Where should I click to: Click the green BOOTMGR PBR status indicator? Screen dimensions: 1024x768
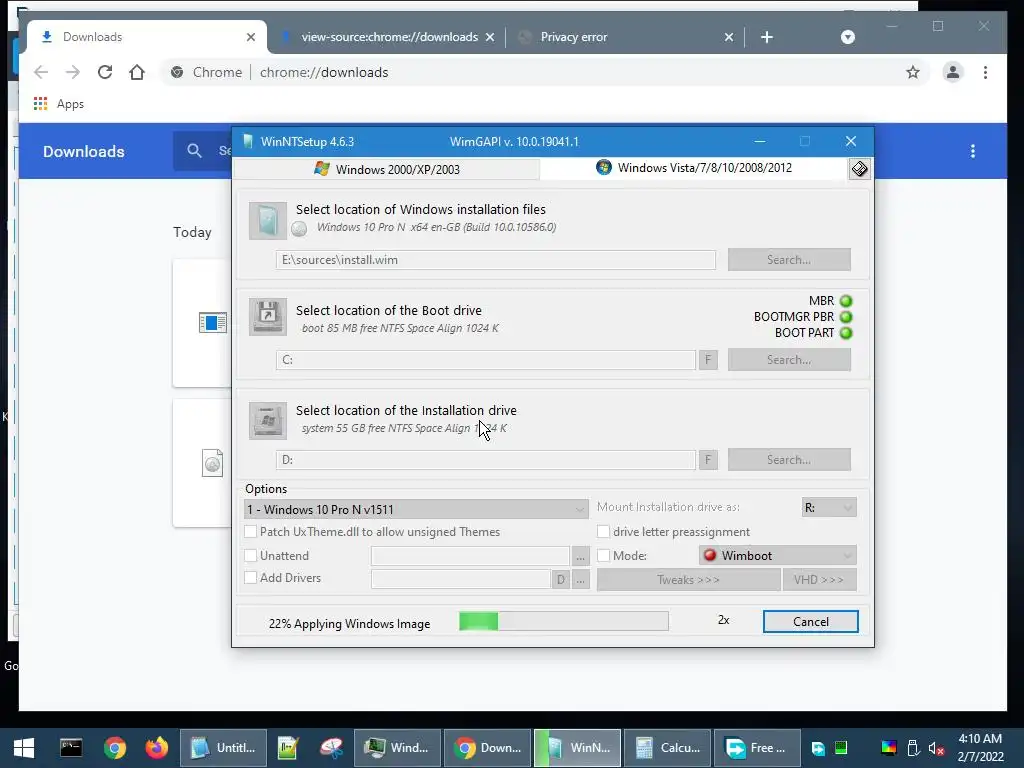coord(846,317)
